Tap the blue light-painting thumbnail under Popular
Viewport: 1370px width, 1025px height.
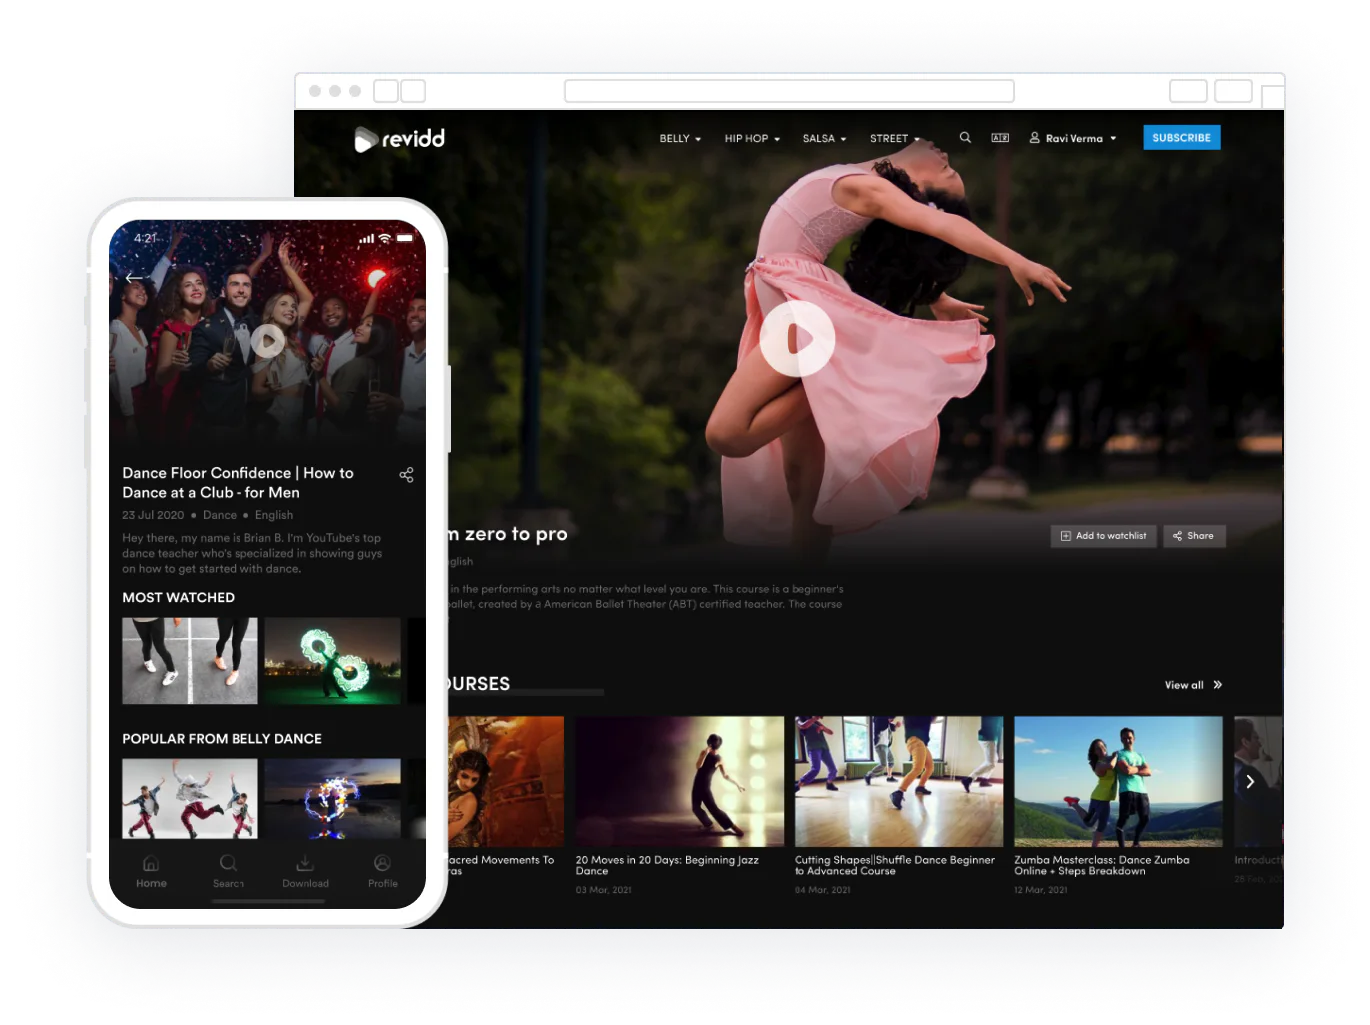point(333,798)
